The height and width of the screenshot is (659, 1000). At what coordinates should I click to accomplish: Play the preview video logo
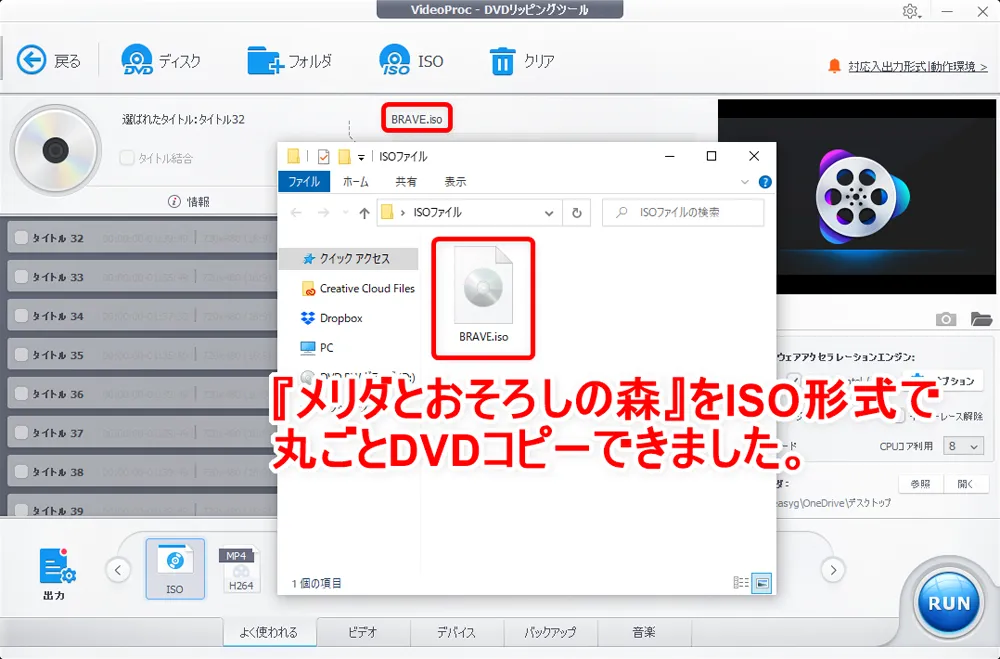click(862, 197)
